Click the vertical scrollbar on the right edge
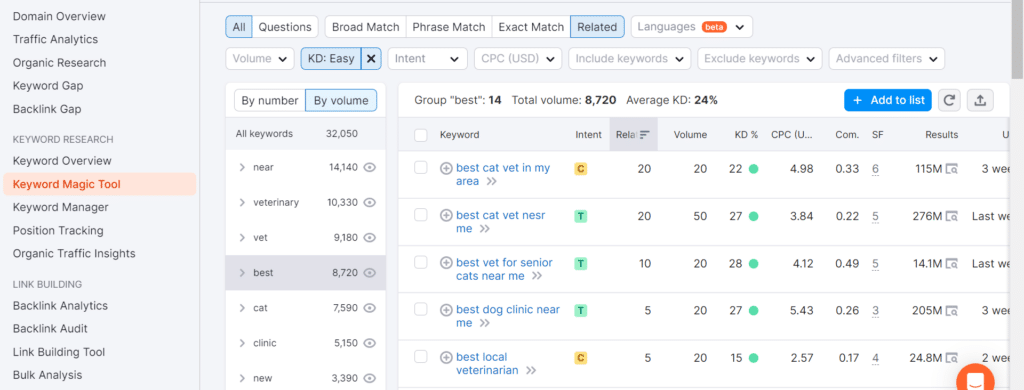The height and width of the screenshot is (390, 1024). (1017, 39)
